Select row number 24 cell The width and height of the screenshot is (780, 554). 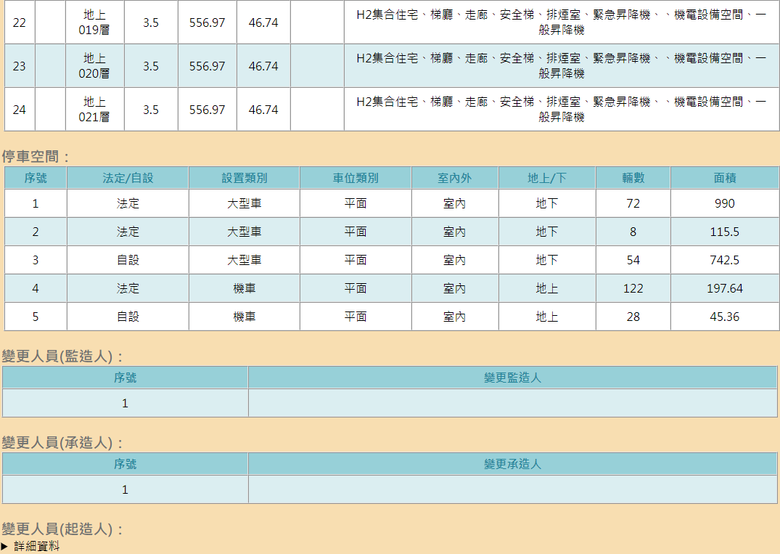(x=19, y=109)
